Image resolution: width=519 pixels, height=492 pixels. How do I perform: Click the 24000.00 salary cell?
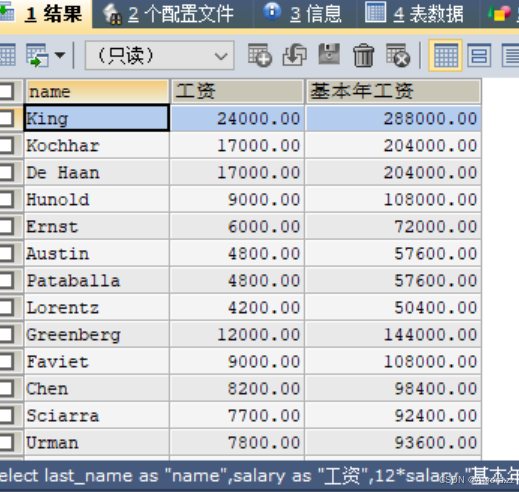(237, 118)
